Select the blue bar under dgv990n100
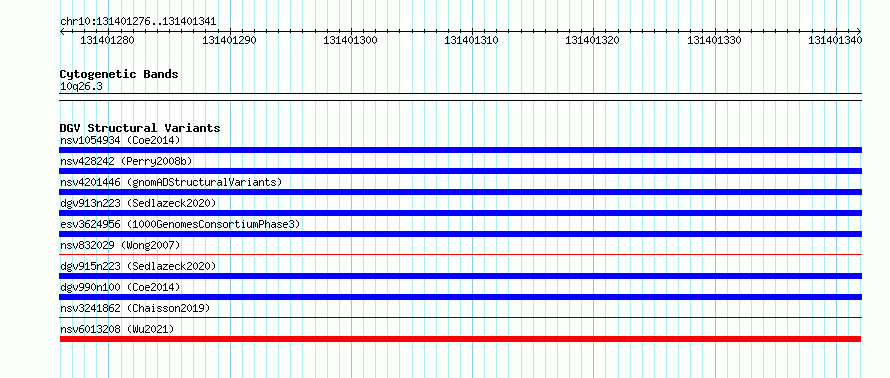890x378 pixels. tap(460, 297)
